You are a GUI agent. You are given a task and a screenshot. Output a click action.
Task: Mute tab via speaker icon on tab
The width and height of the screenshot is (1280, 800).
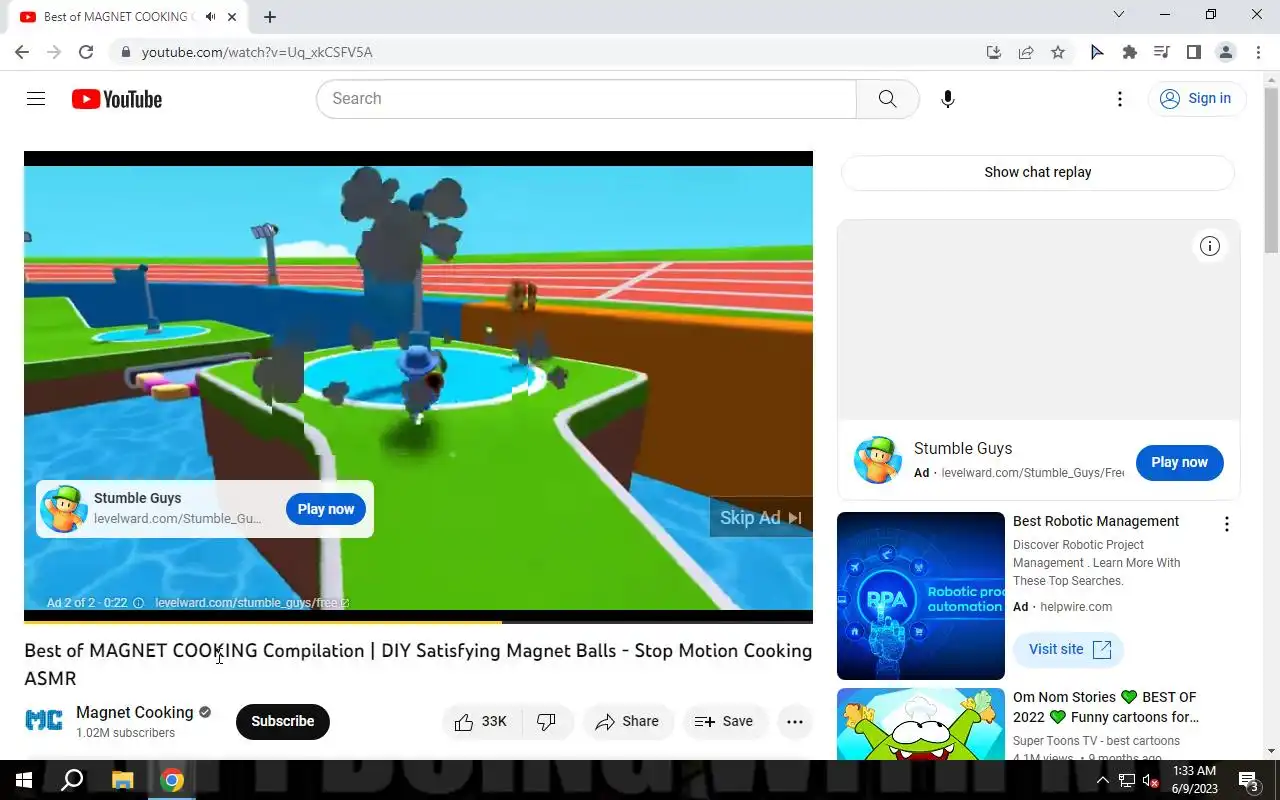pyautogui.click(x=210, y=17)
